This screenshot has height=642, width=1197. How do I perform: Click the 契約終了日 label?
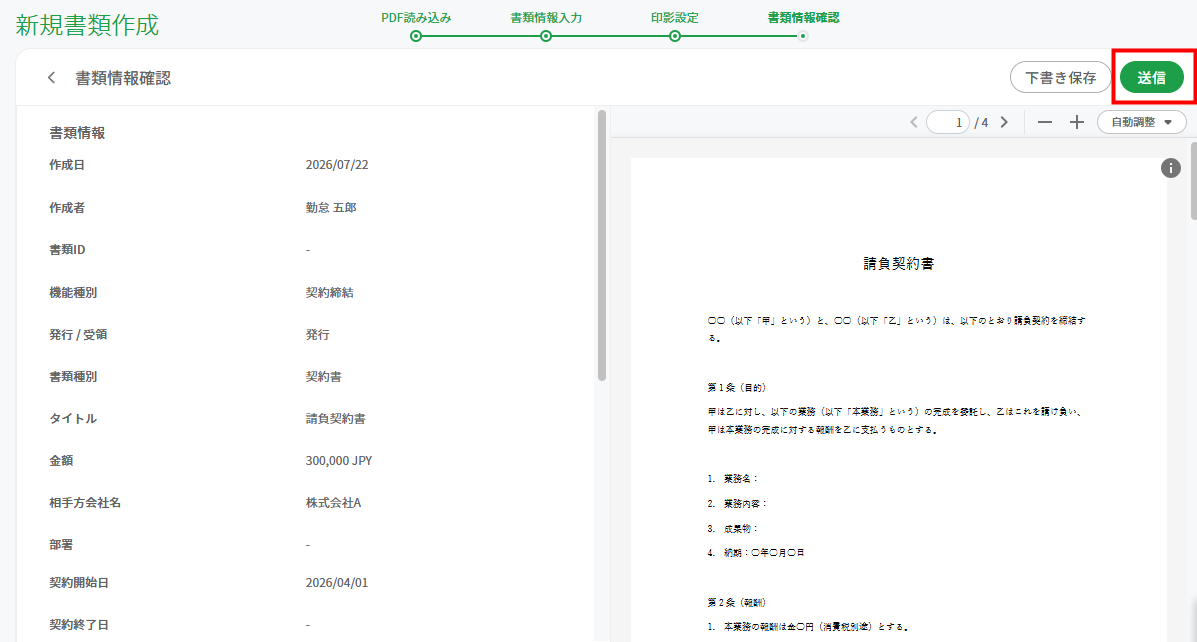point(79,624)
